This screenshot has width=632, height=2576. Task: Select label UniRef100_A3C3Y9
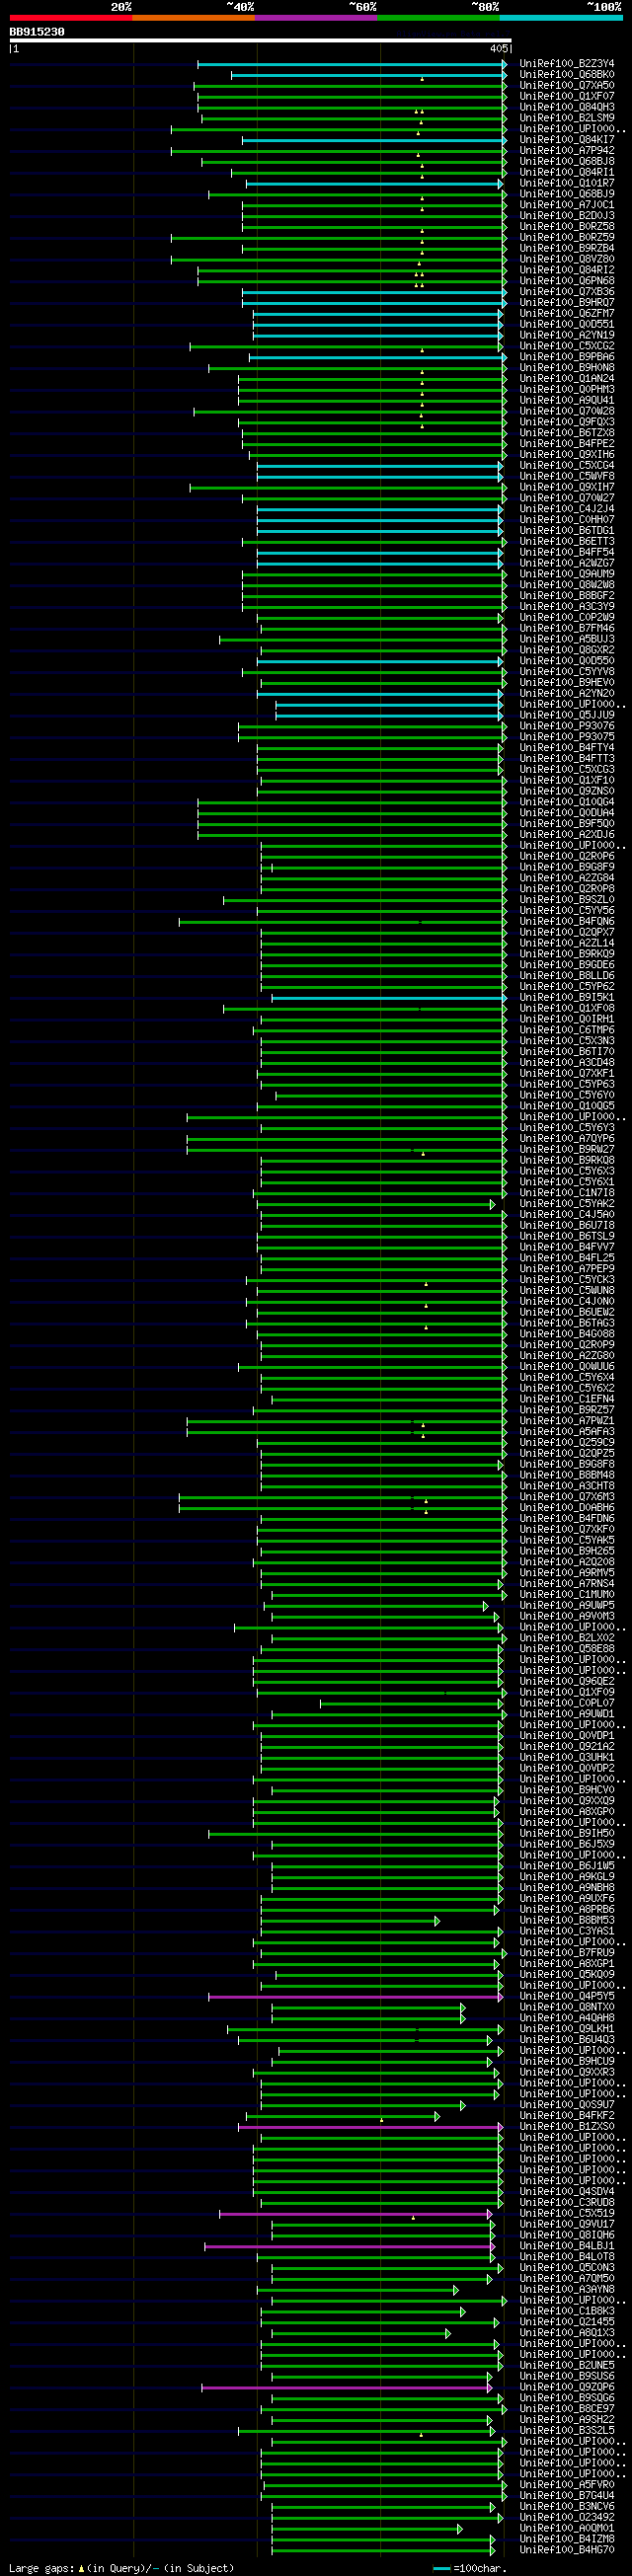click(567, 607)
